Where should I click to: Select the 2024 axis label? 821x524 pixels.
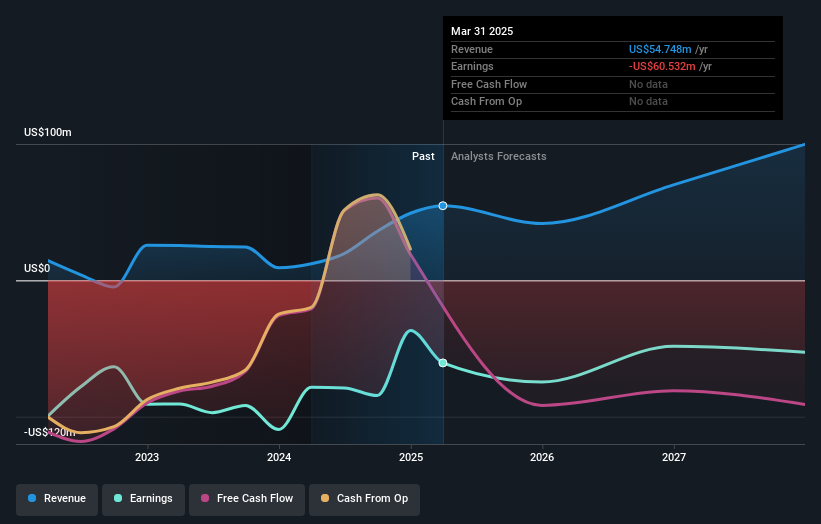[x=279, y=458]
